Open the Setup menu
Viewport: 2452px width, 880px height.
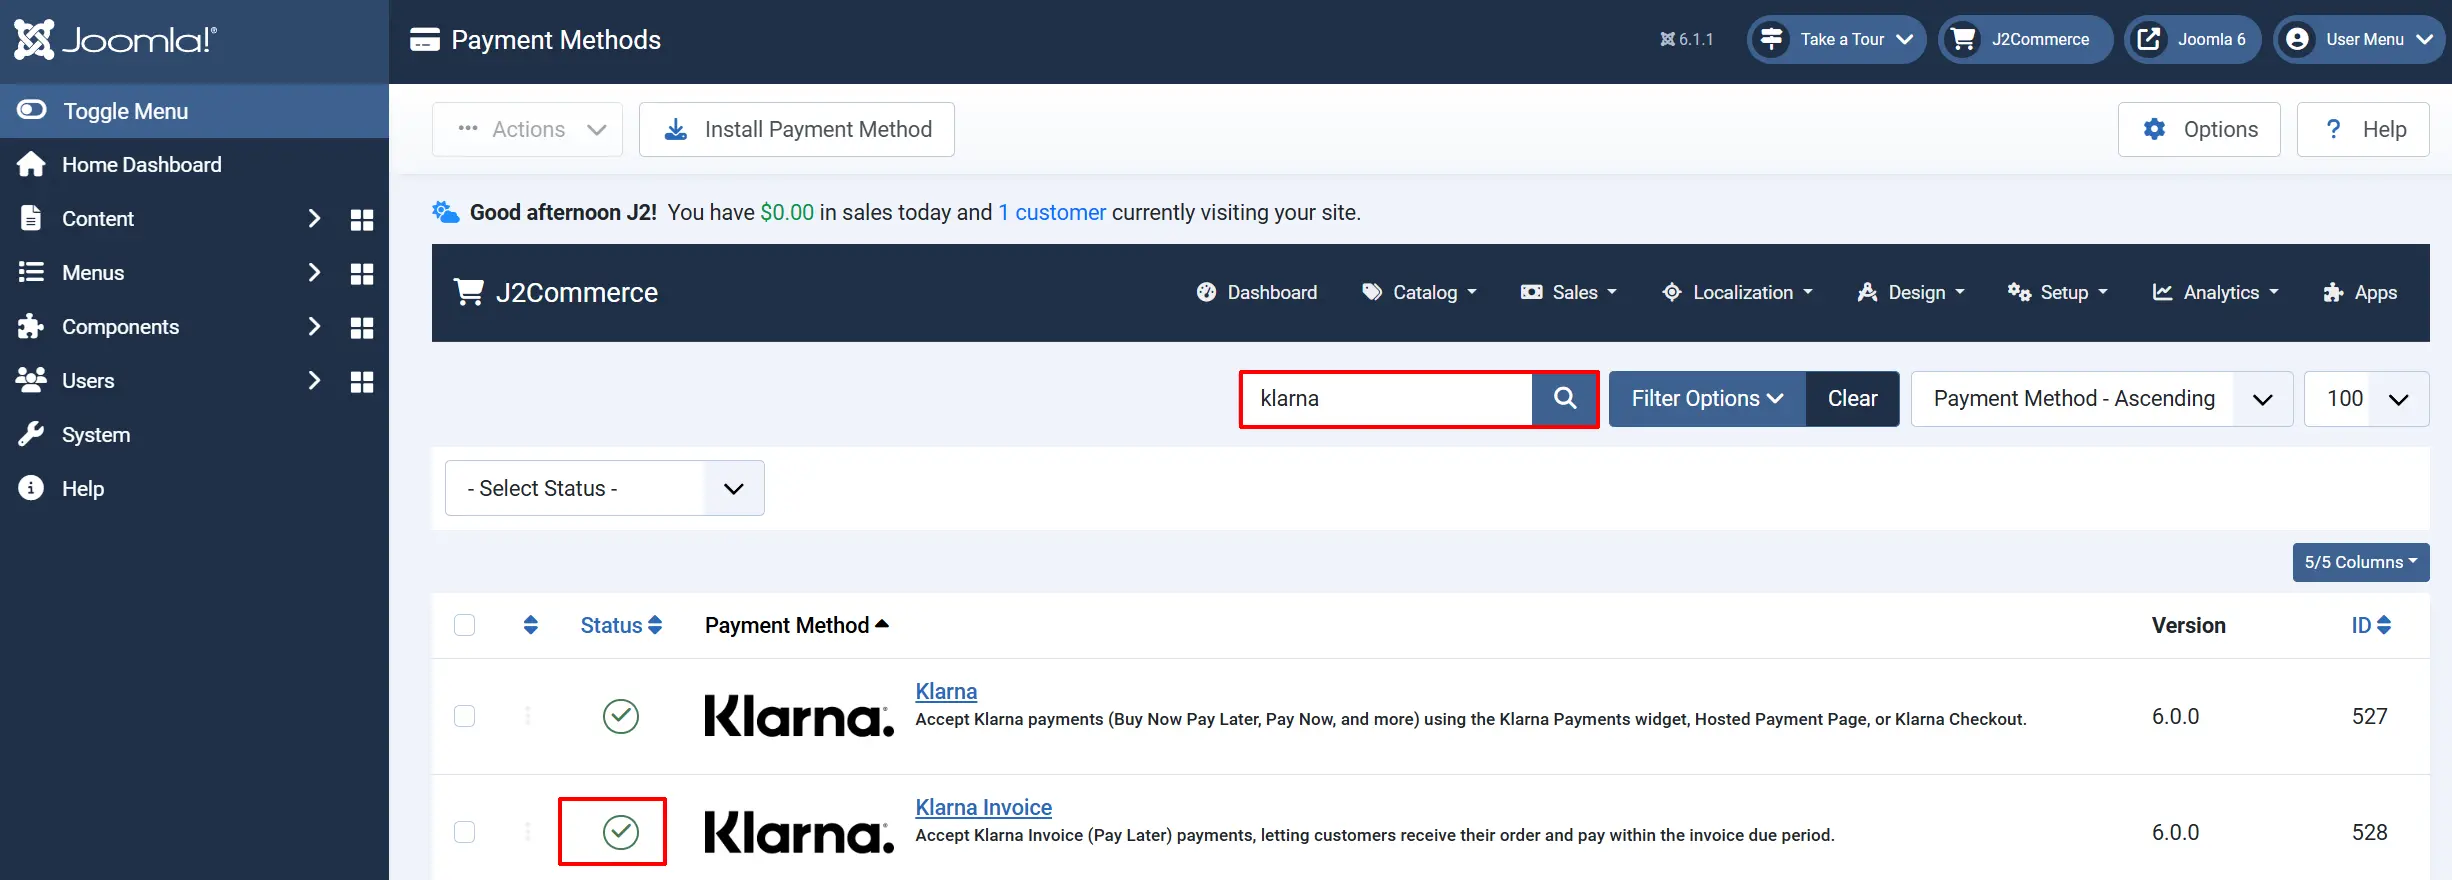pyautogui.click(x=2057, y=293)
